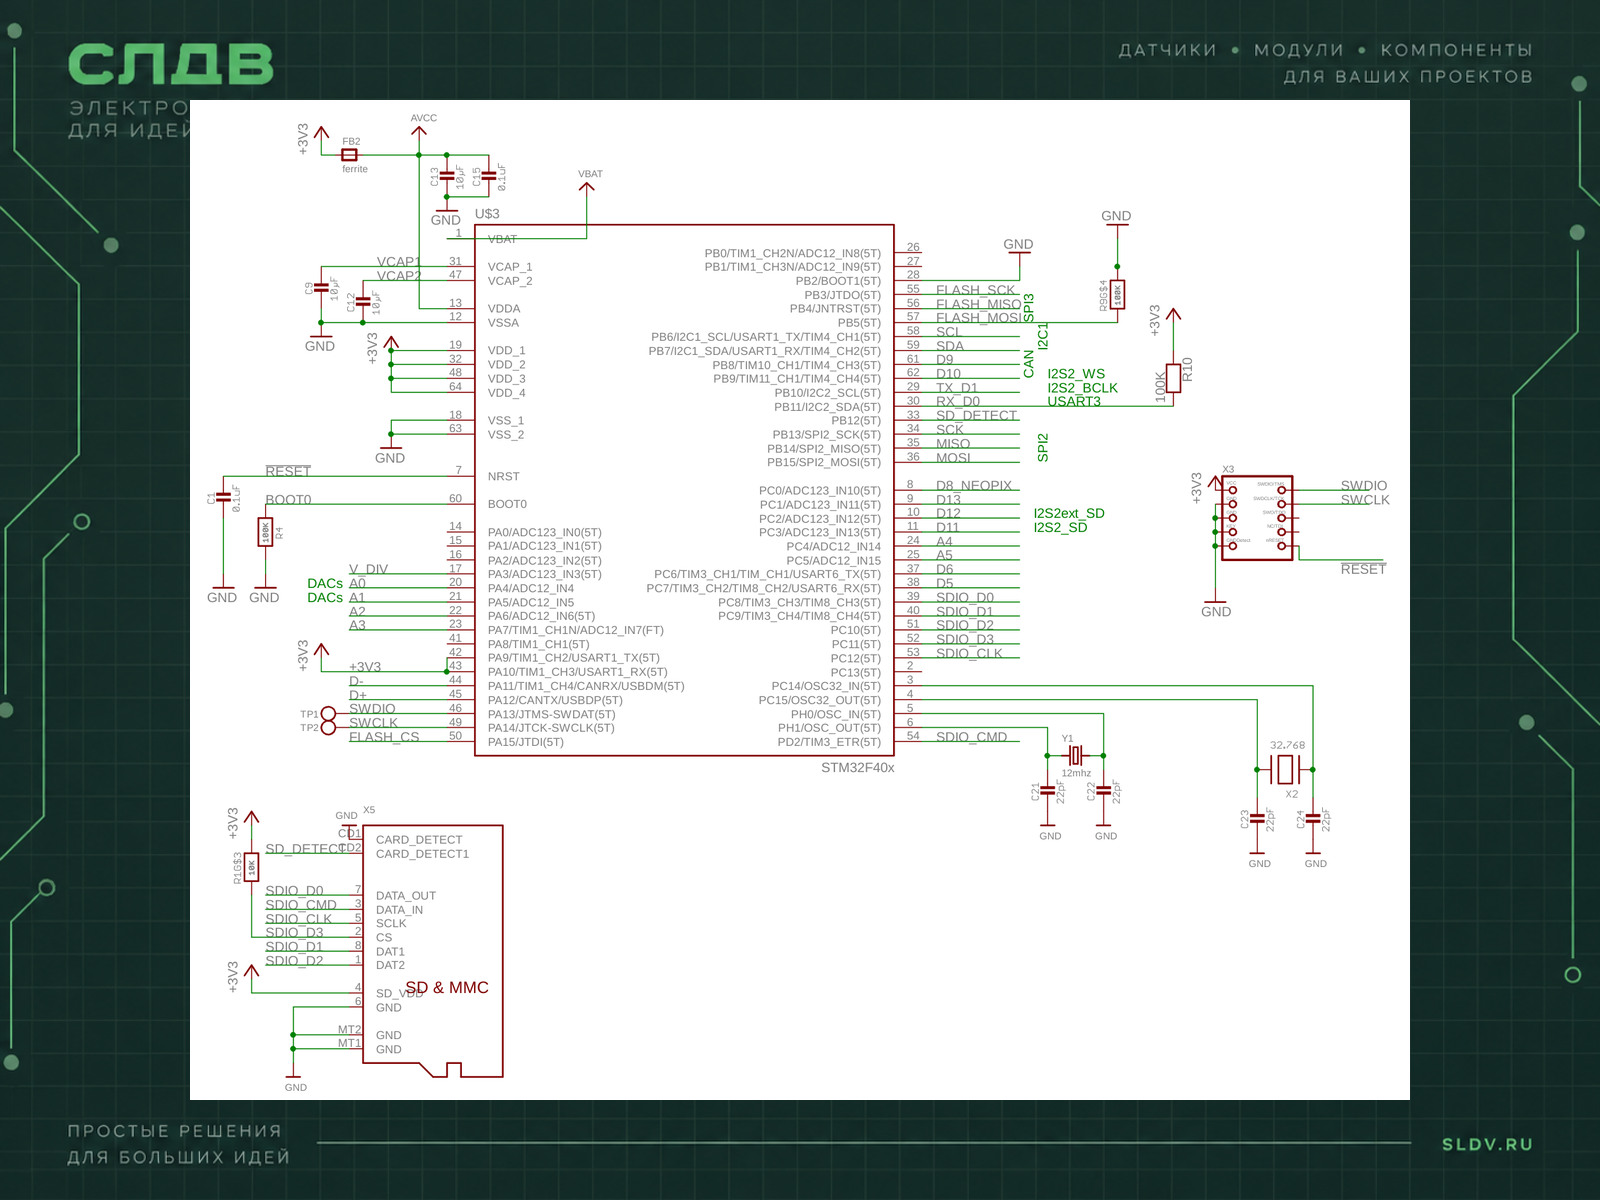Click the CARD_DETECT1 pin label
The height and width of the screenshot is (1200, 1600).
tap(422, 854)
